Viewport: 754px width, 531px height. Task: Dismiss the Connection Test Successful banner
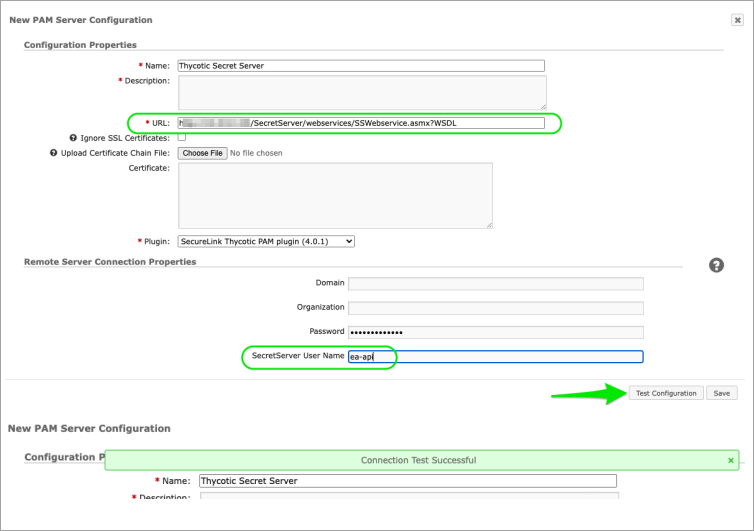[x=731, y=460]
